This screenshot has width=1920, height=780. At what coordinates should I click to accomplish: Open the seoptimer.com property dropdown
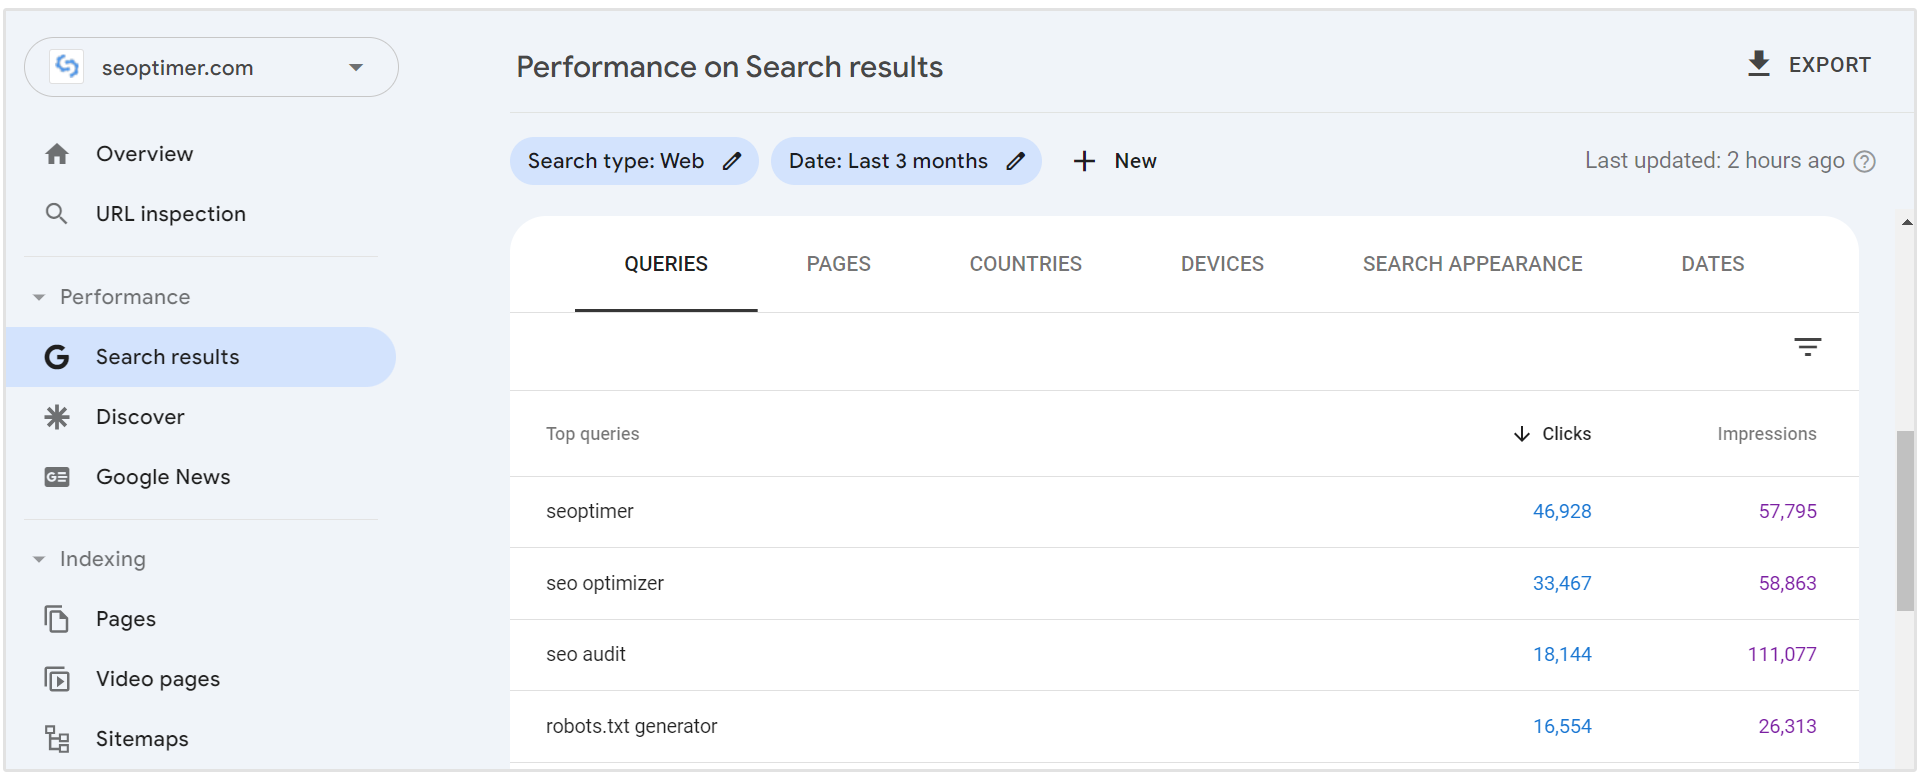point(355,67)
